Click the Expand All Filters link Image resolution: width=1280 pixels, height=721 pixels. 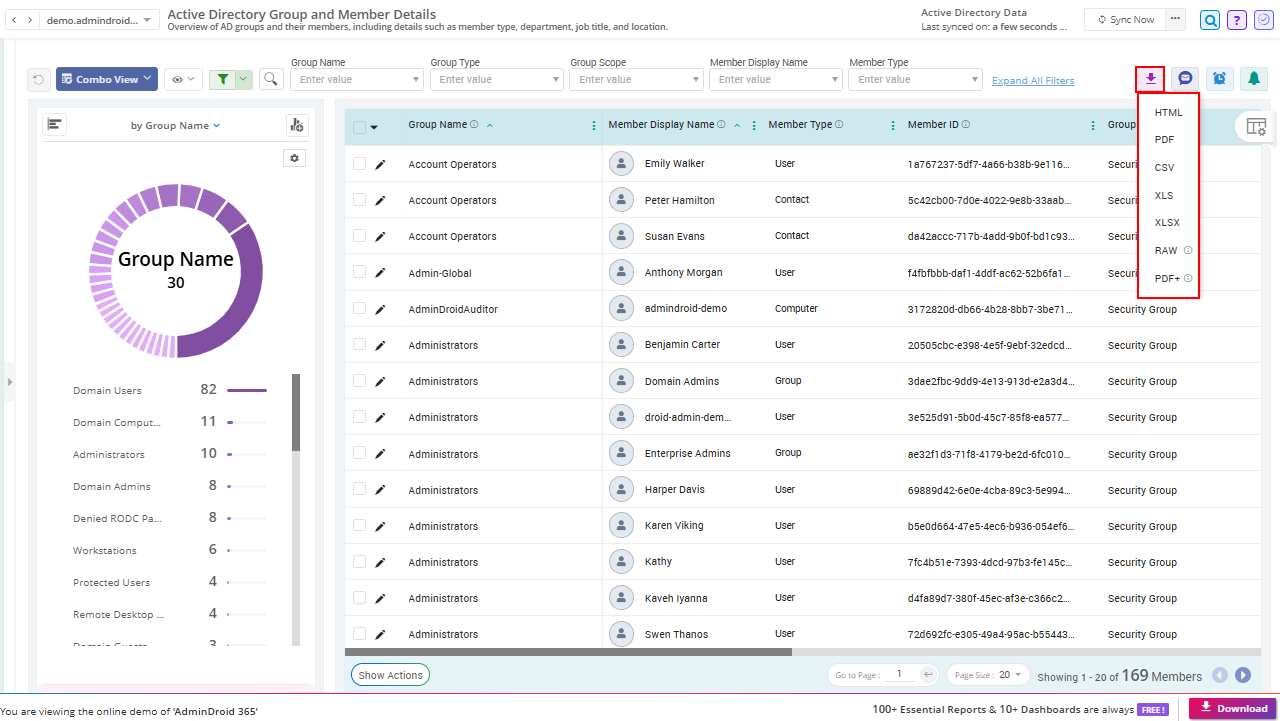(x=1033, y=81)
